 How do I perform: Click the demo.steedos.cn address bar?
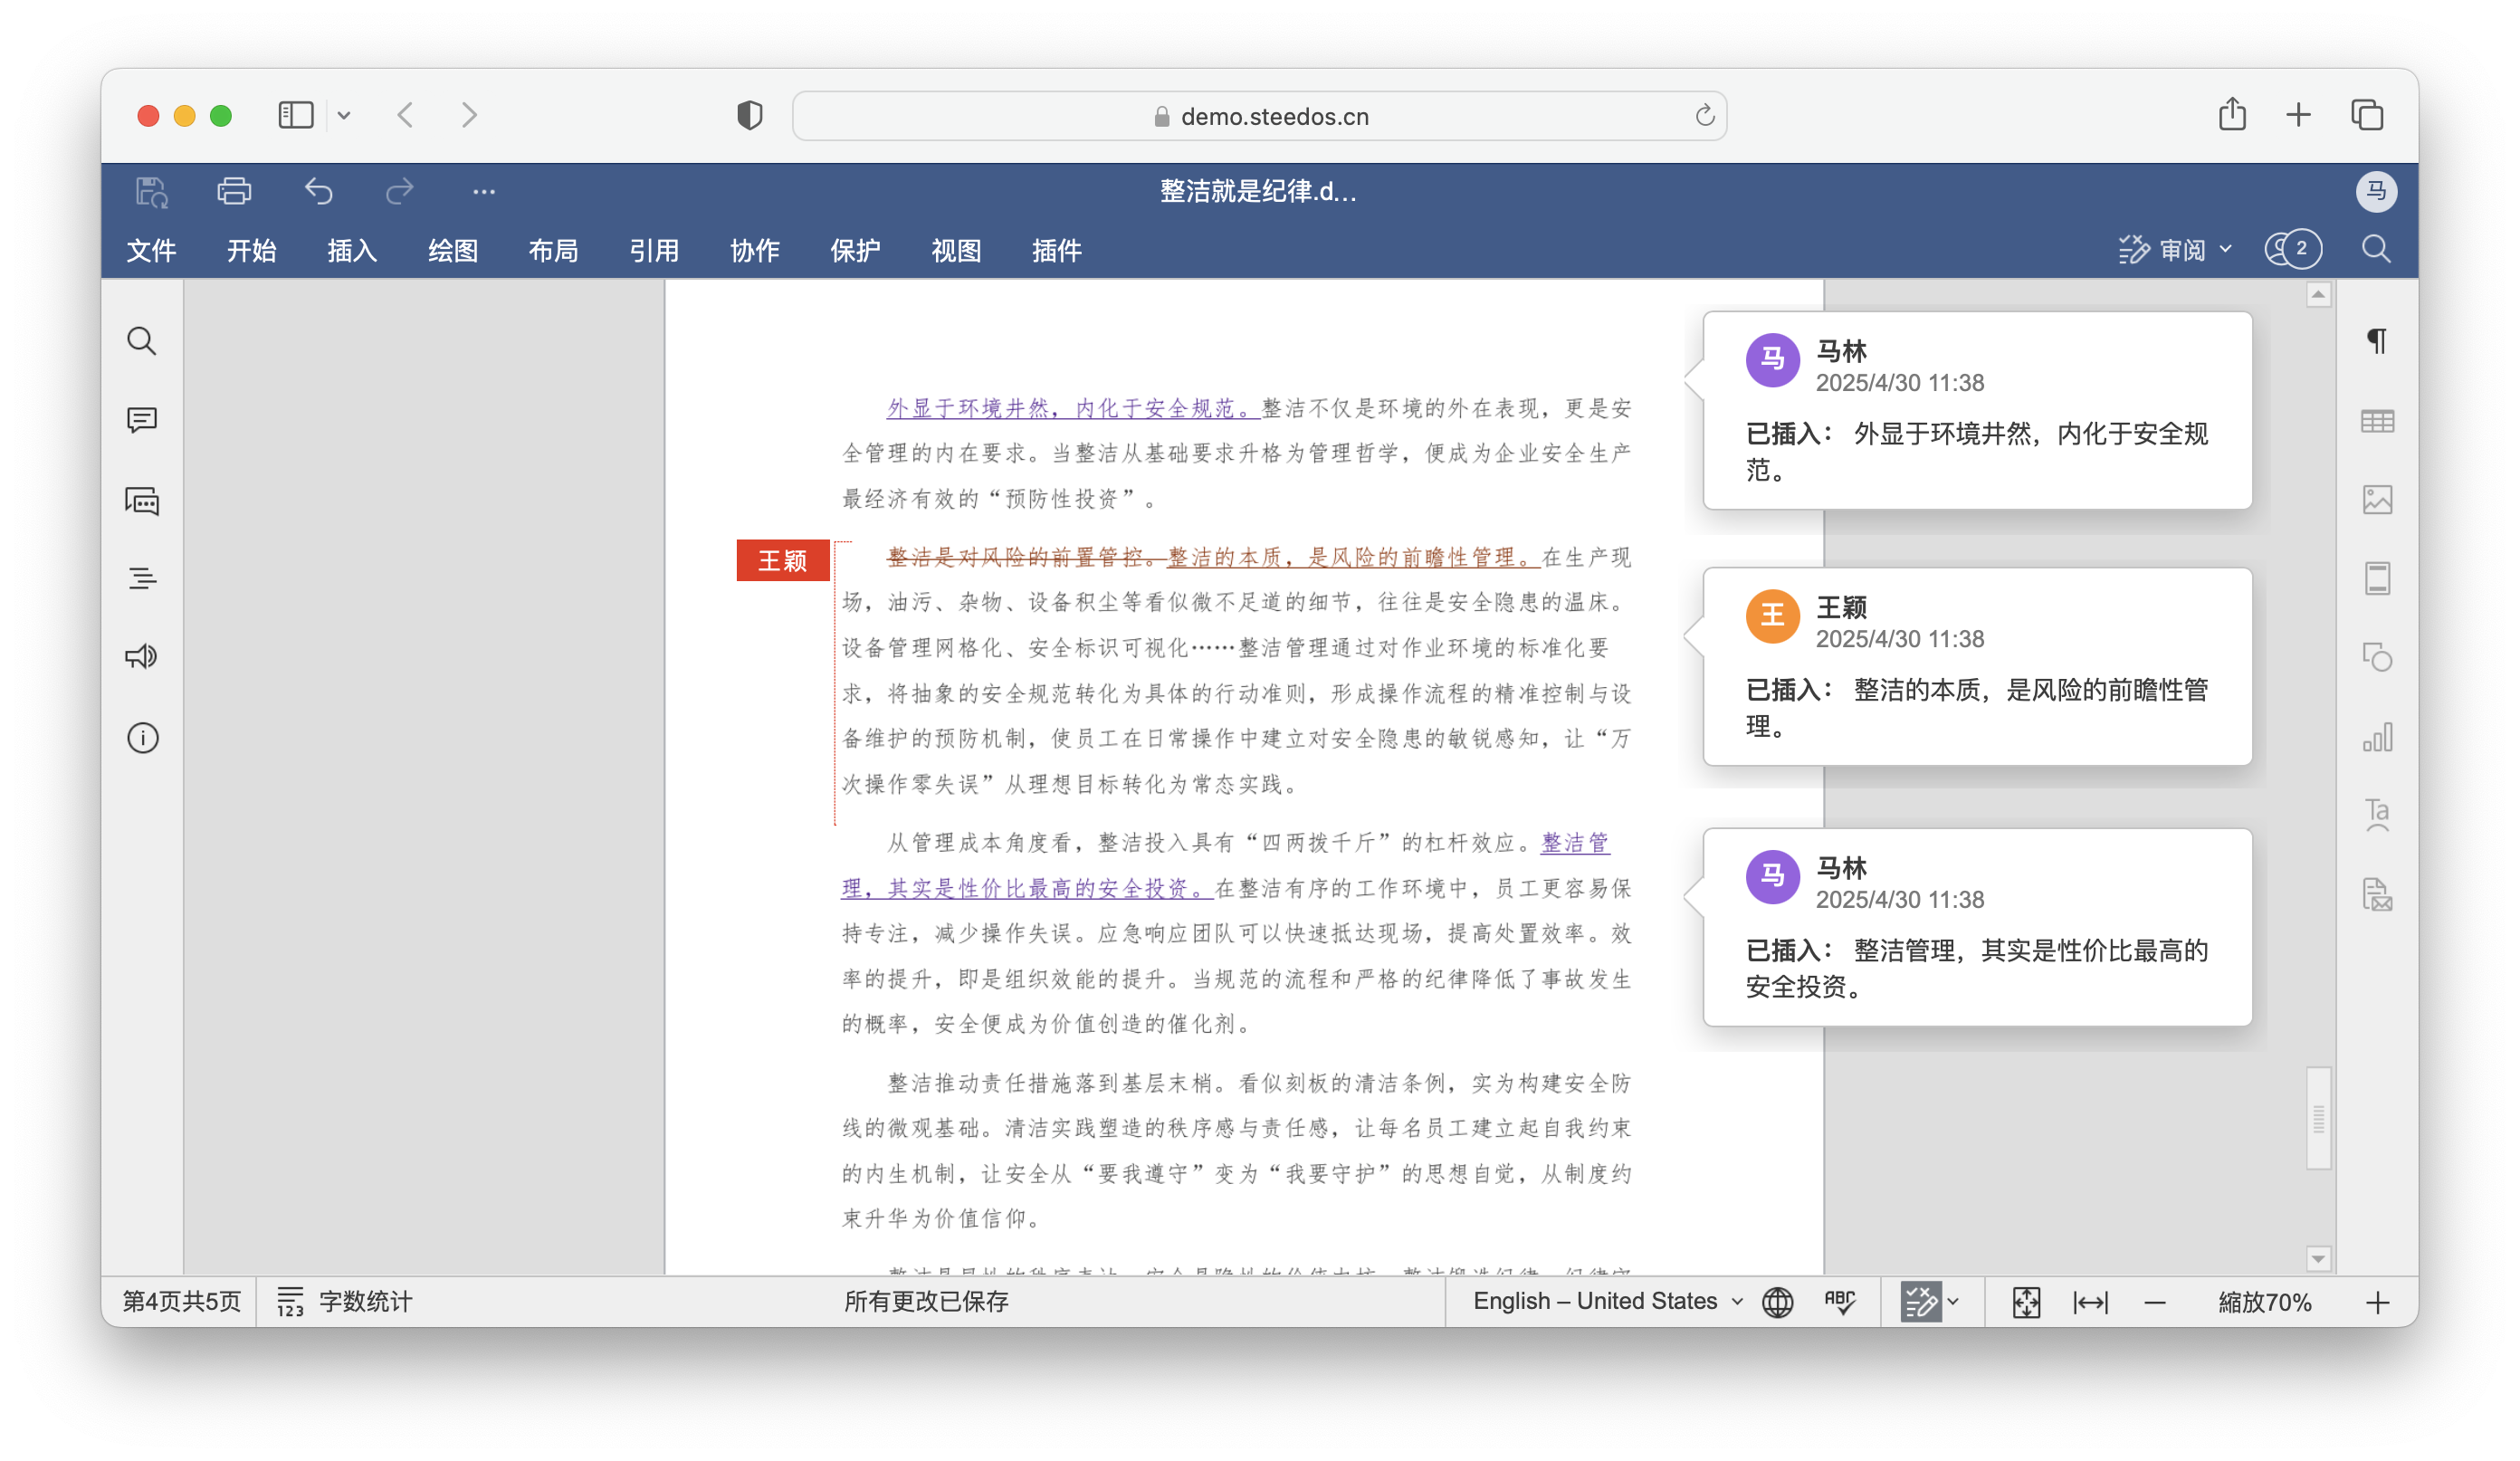tap(1259, 116)
